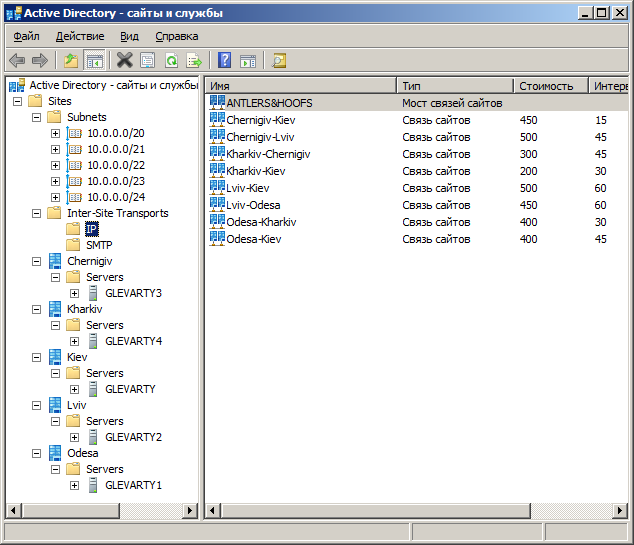Click the cost value 450 for Chernigiv-Kiev
634x545 pixels.
528,120
